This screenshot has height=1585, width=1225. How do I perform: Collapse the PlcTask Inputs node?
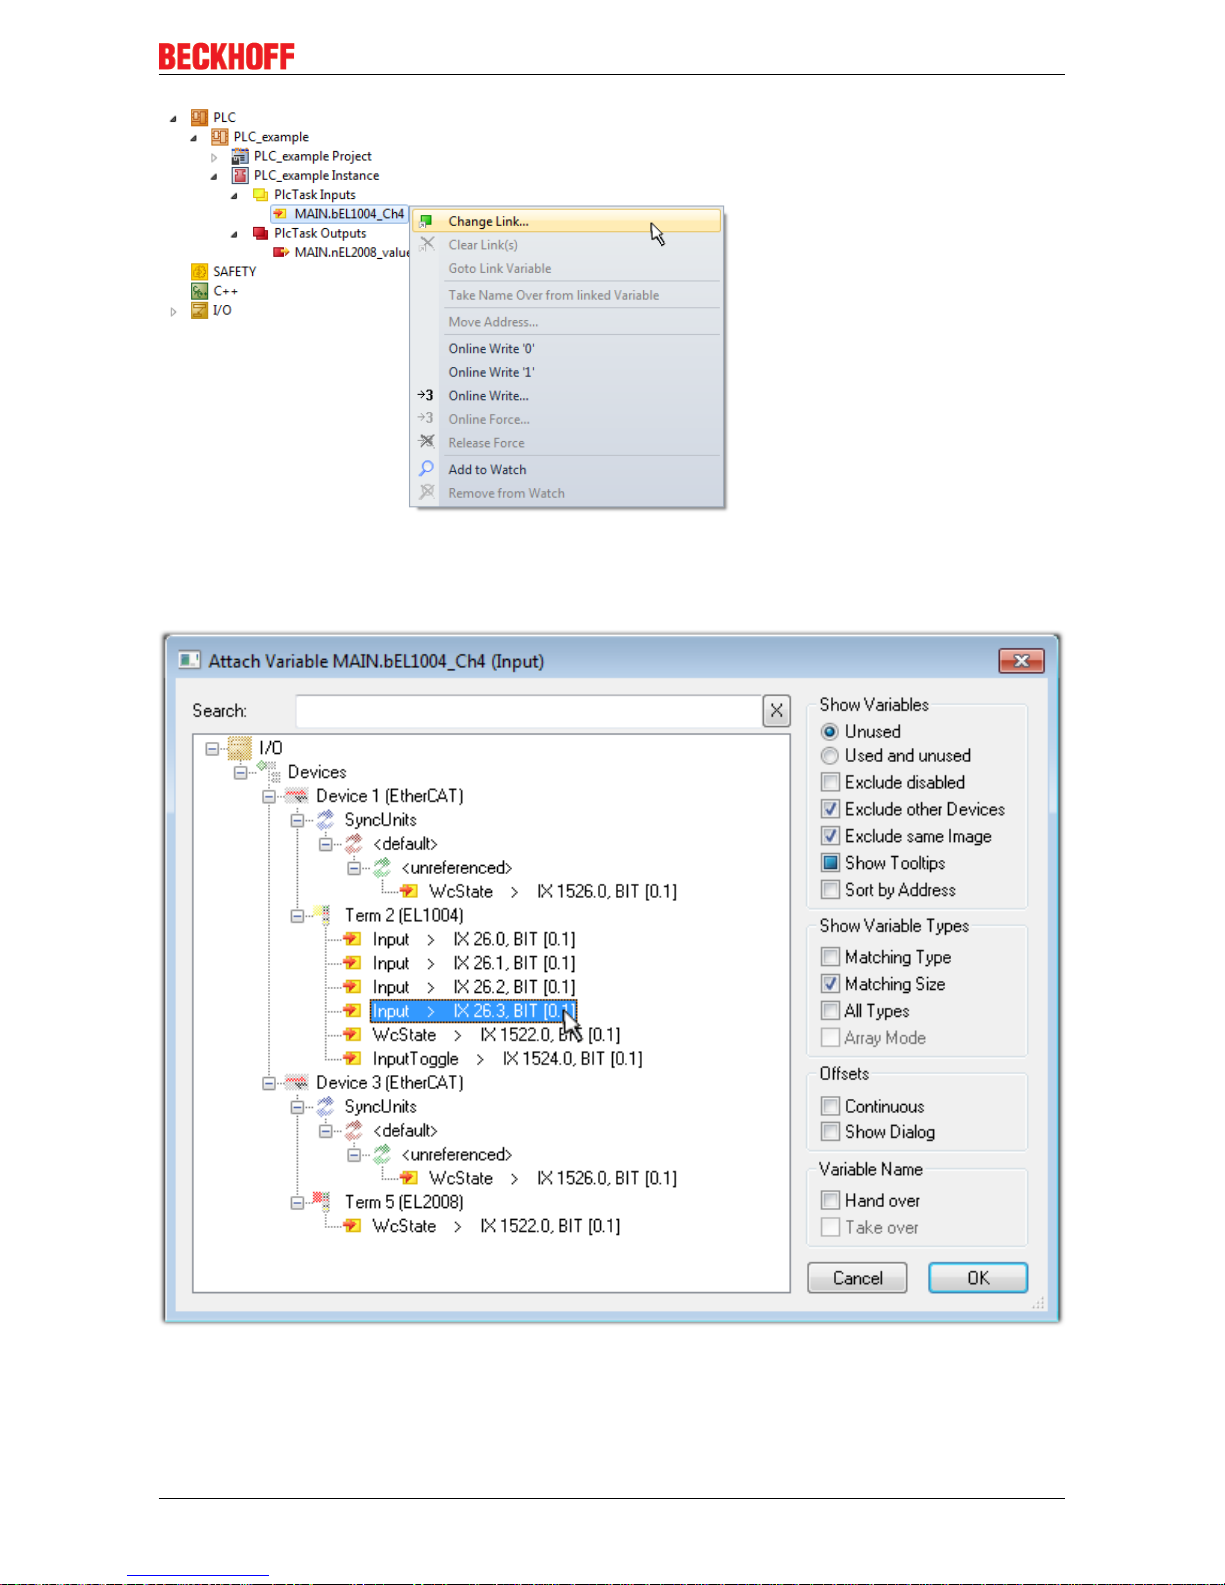[x=234, y=196]
